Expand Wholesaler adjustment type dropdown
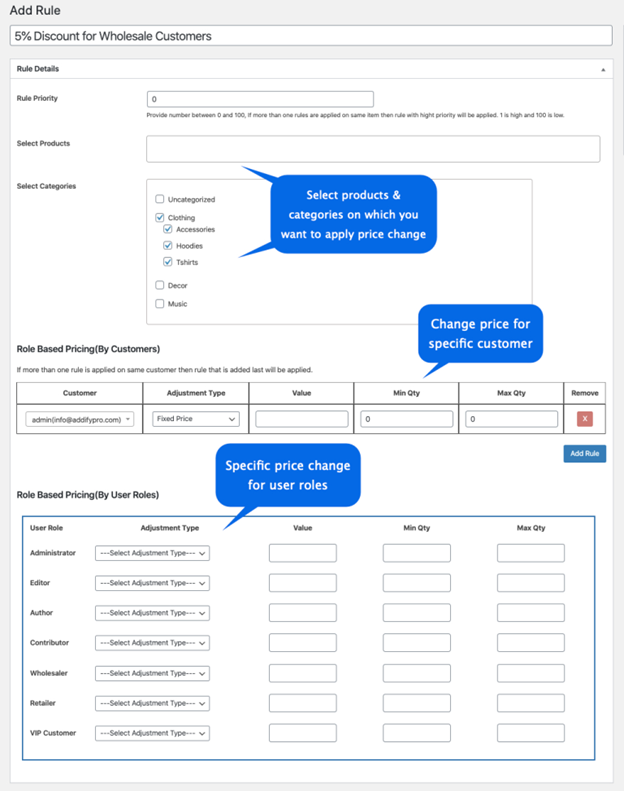The width and height of the screenshot is (624, 791). pos(152,673)
